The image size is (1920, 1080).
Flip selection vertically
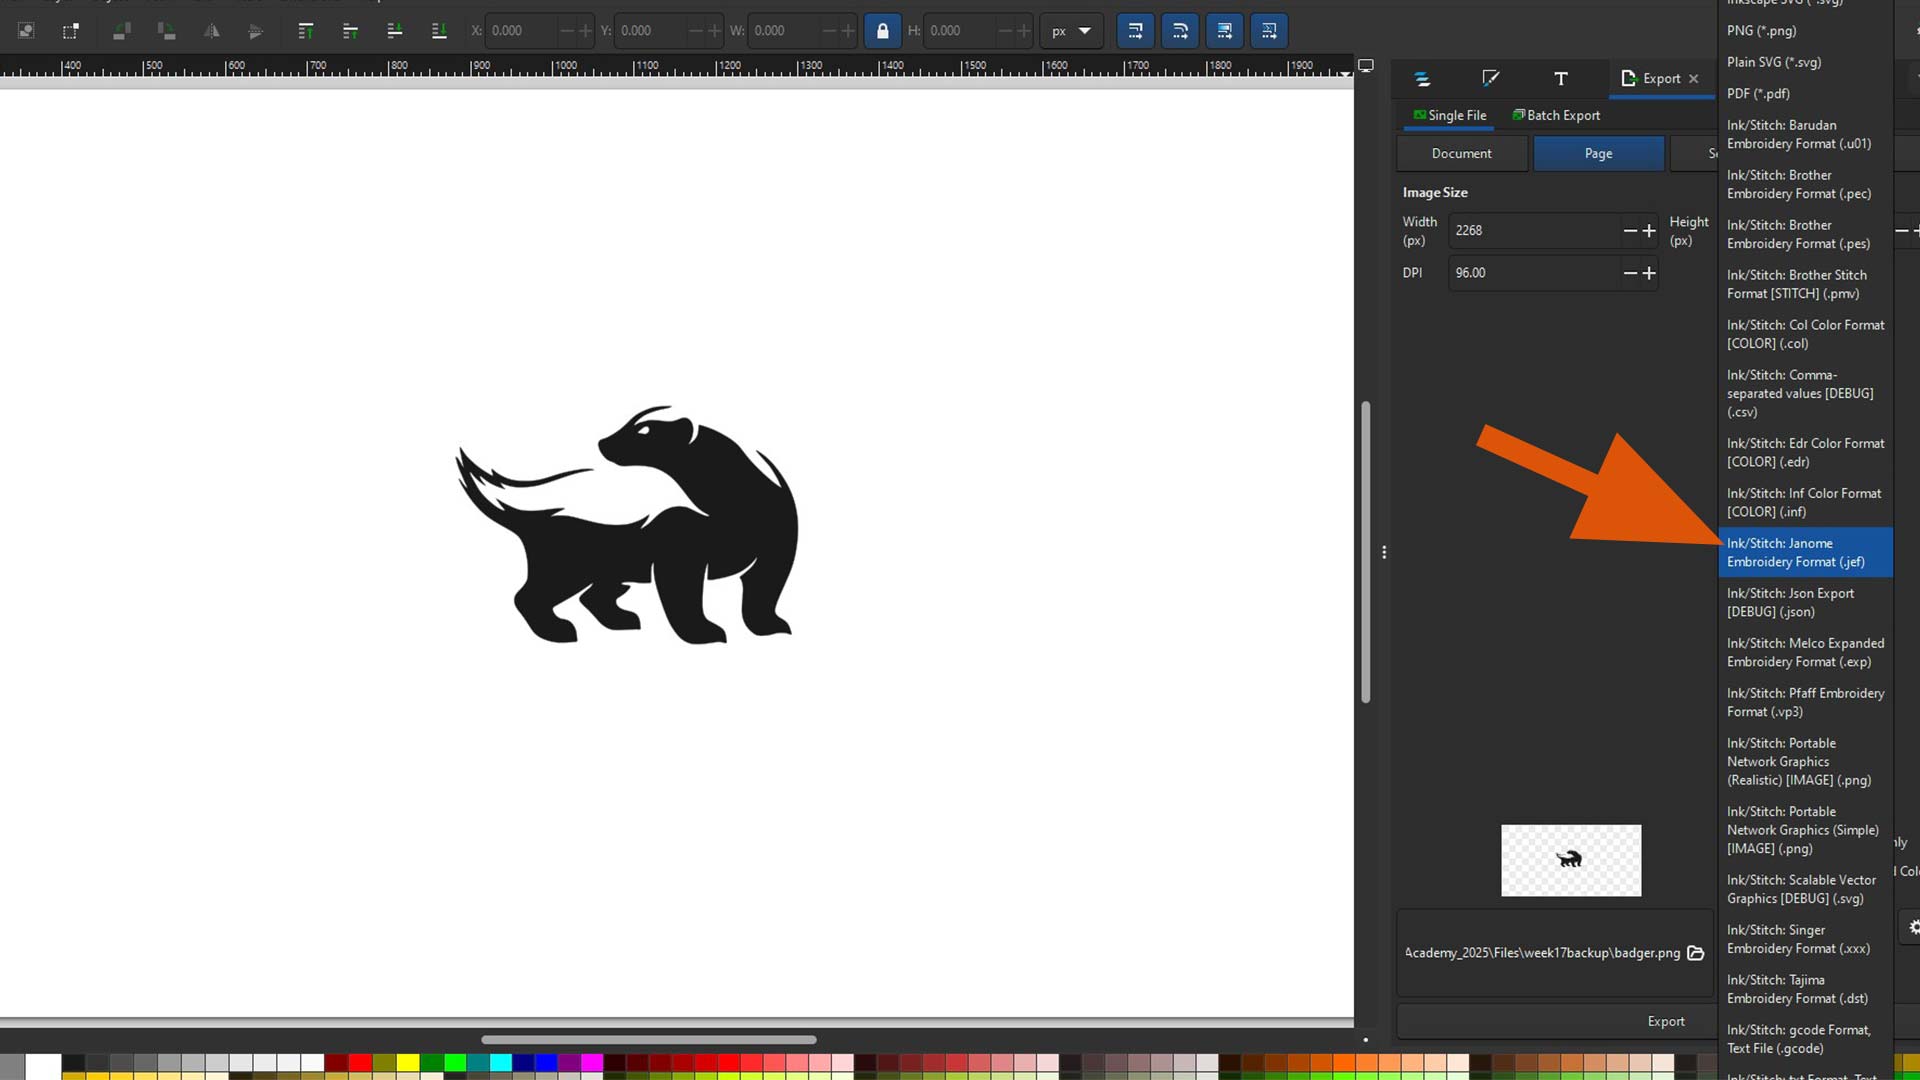(256, 31)
